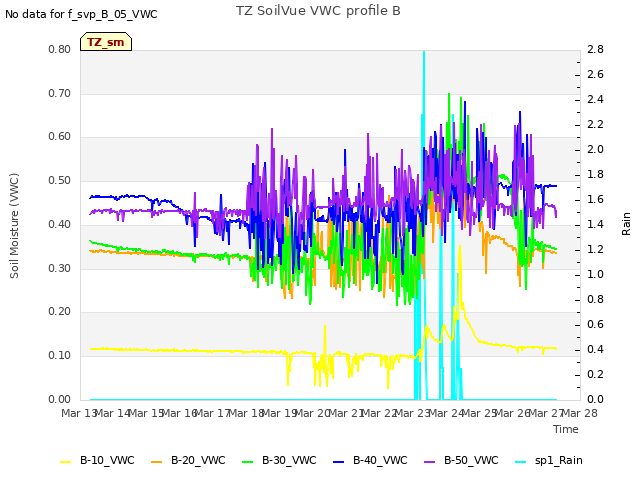Click the 0.8 rain axis tick label
The image size is (640, 480).
pyautogui.click(x=595, y=299)
